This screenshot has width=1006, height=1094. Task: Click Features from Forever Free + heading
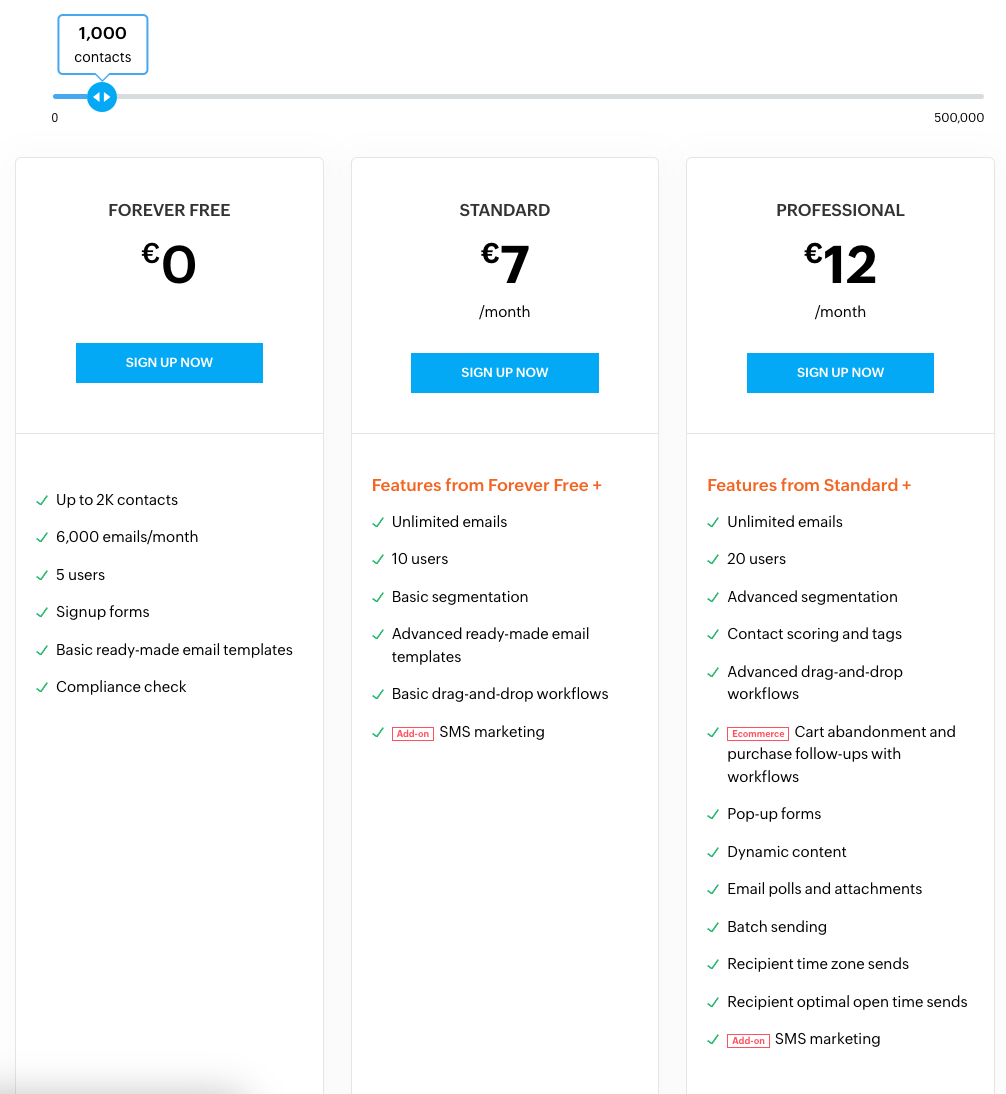click(486, 485)
